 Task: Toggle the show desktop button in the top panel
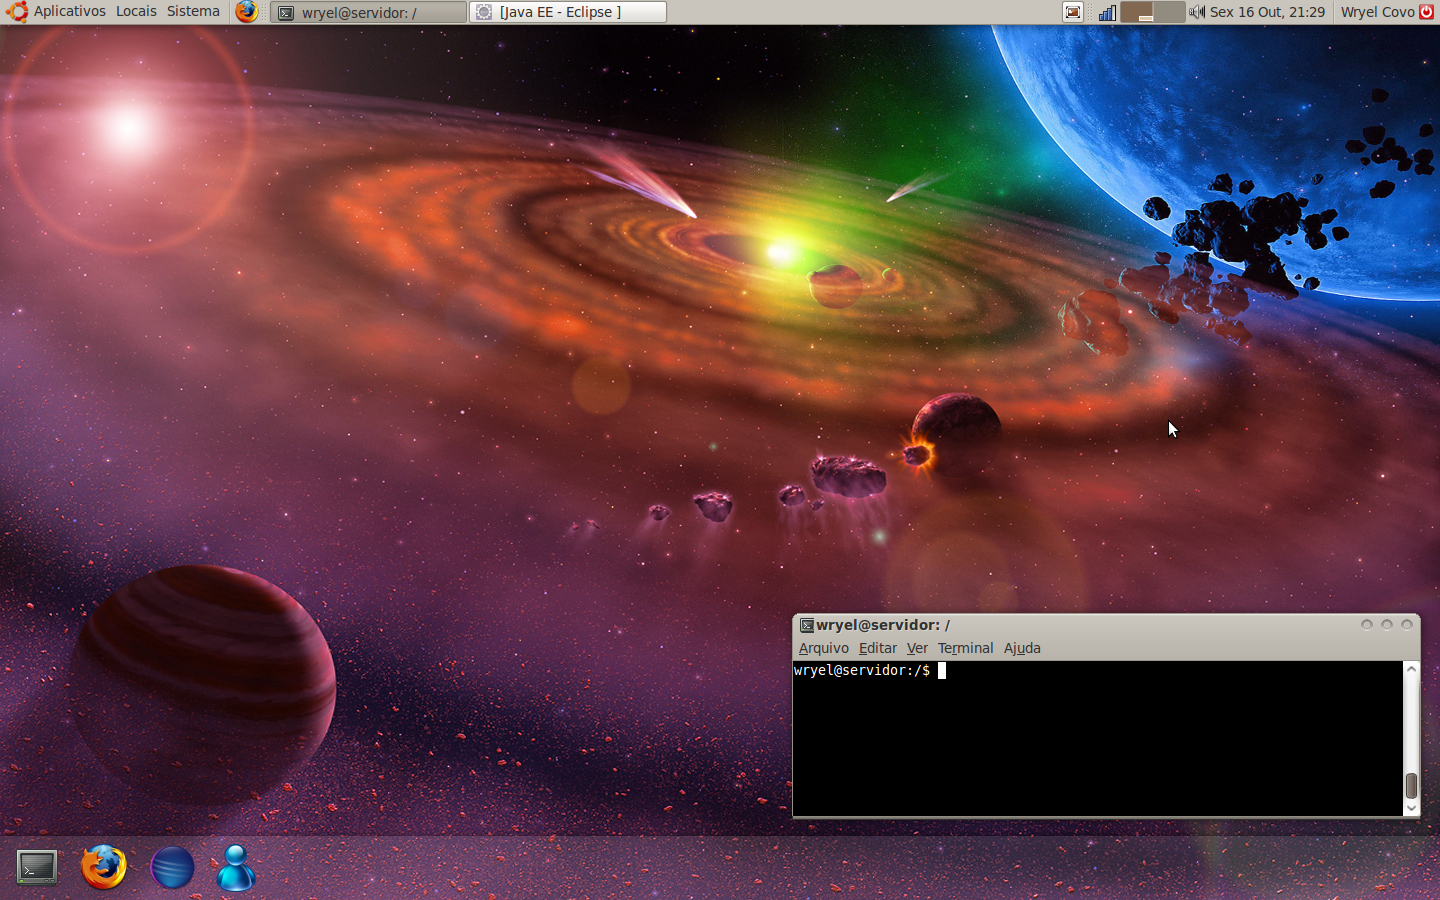[x=1073, y=12]
